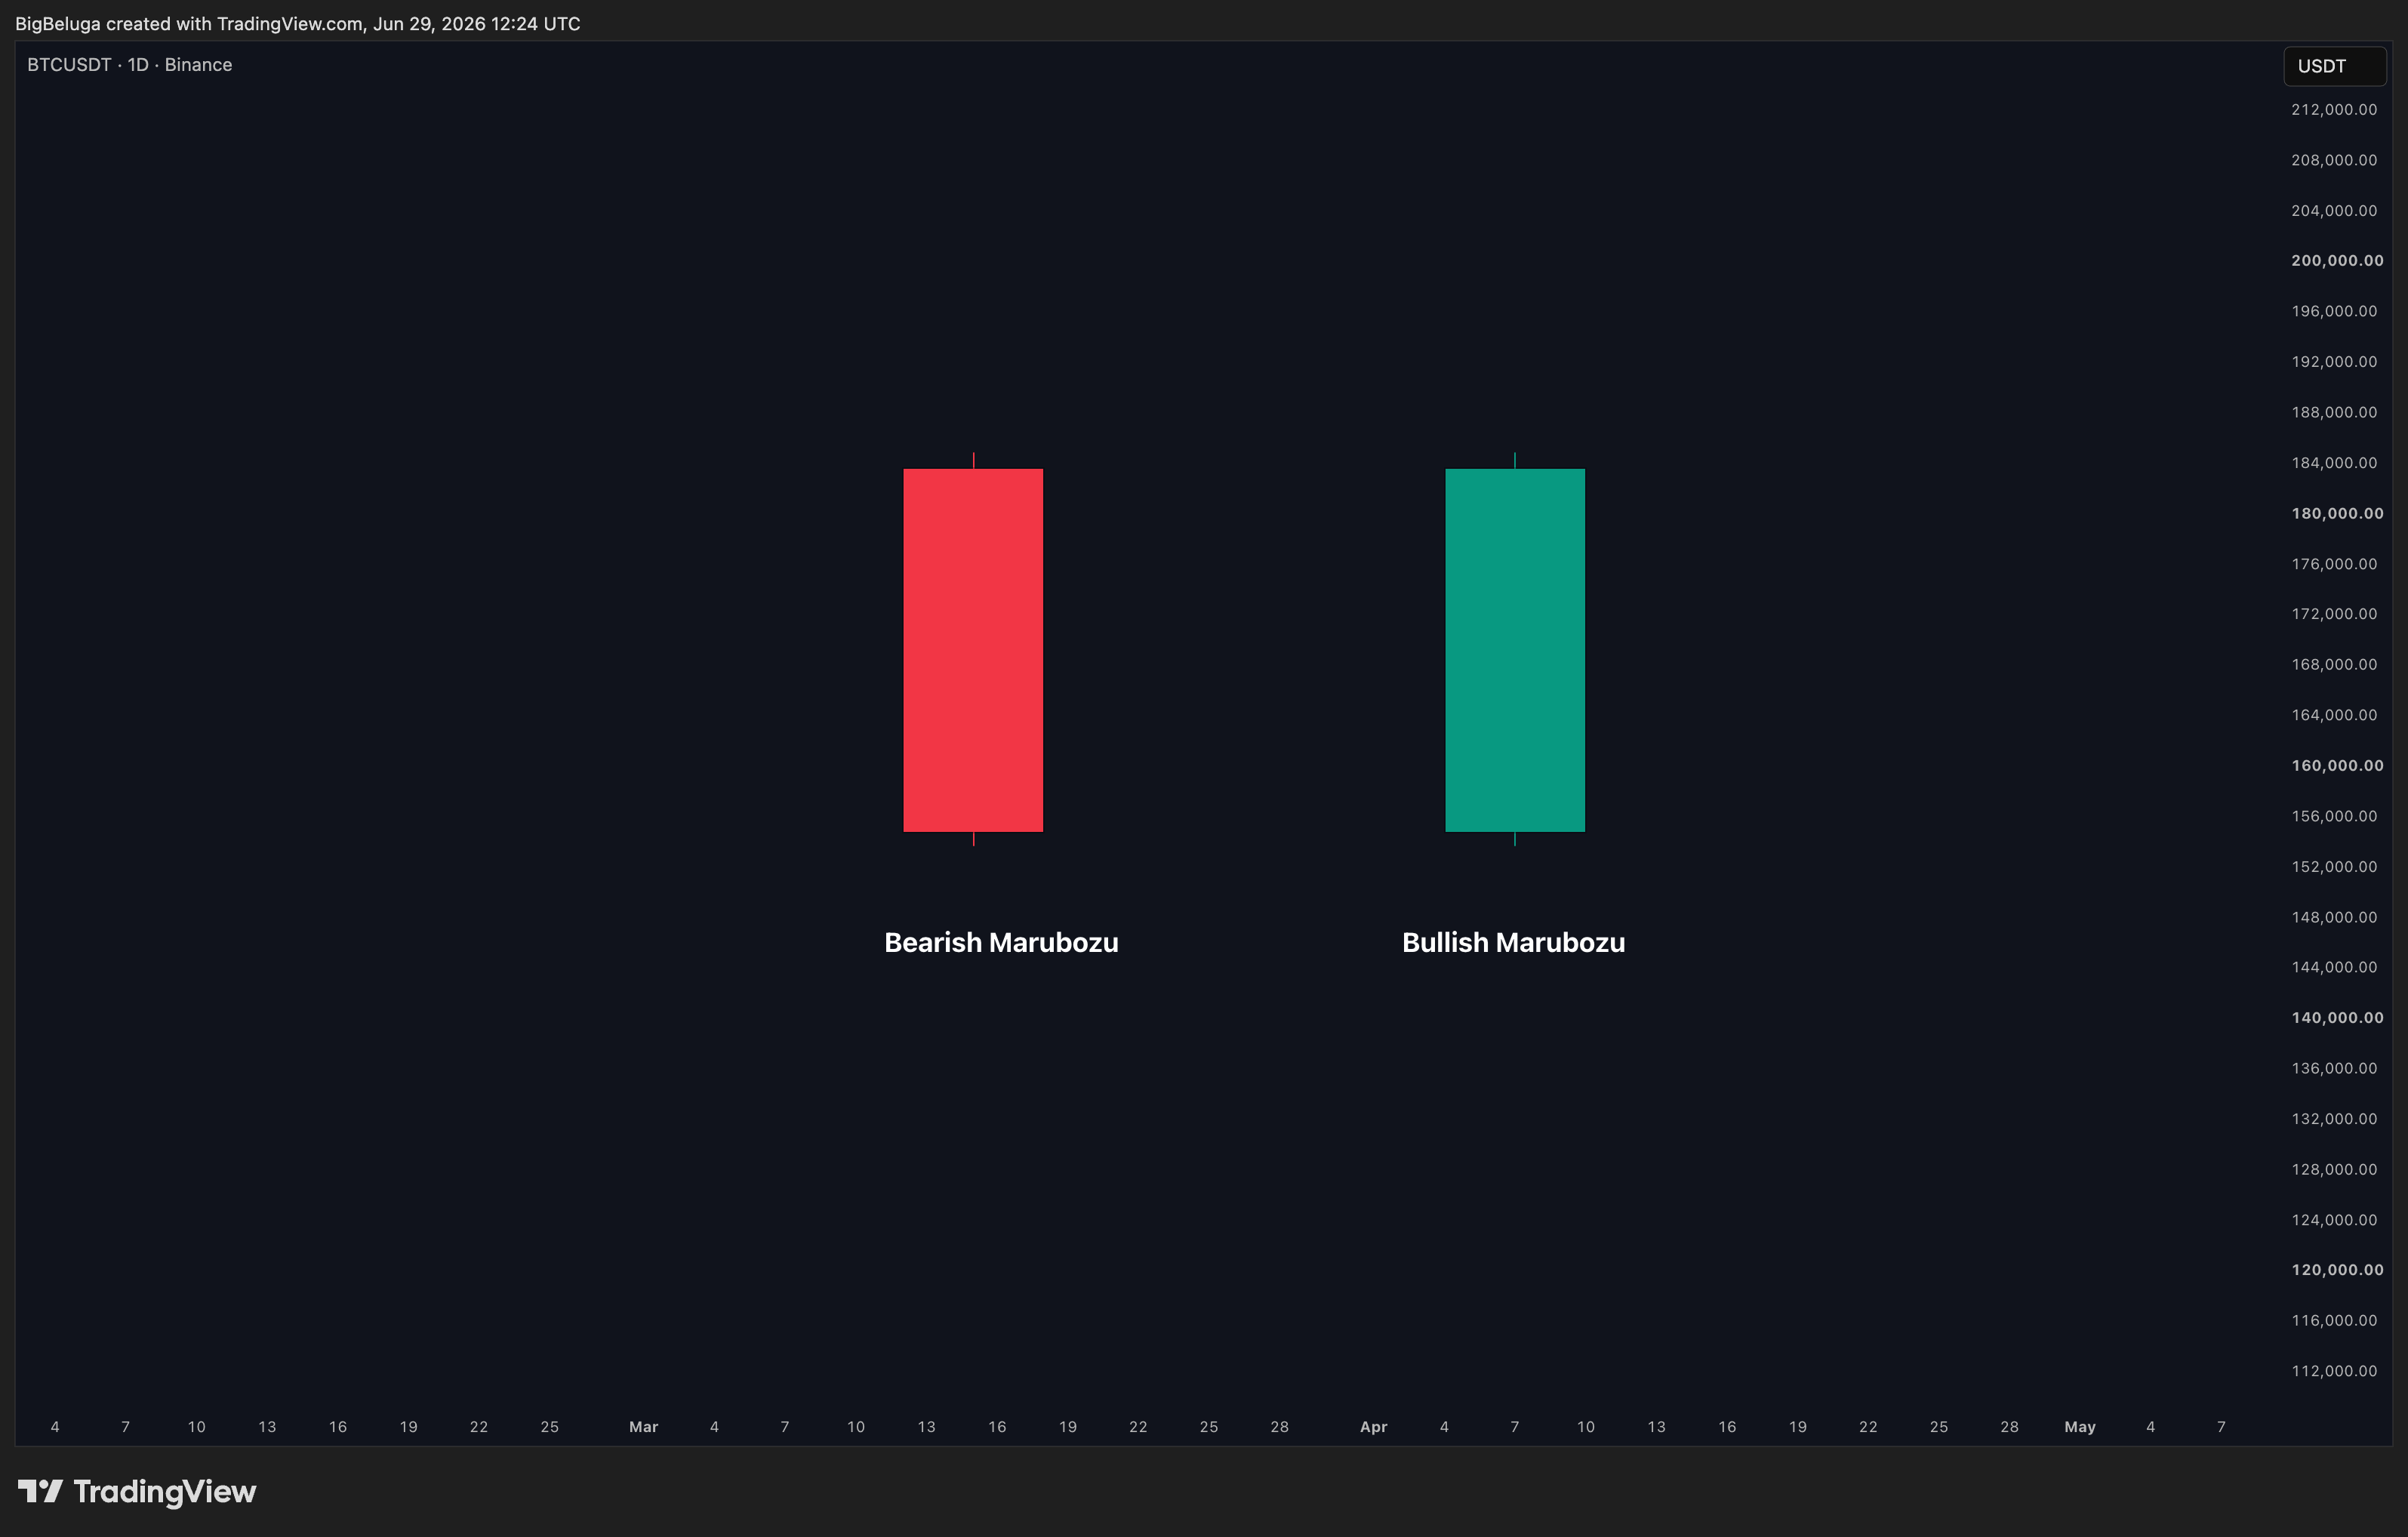Click the BTCUSDT · 1D · Binance title

tap(129, 65)
